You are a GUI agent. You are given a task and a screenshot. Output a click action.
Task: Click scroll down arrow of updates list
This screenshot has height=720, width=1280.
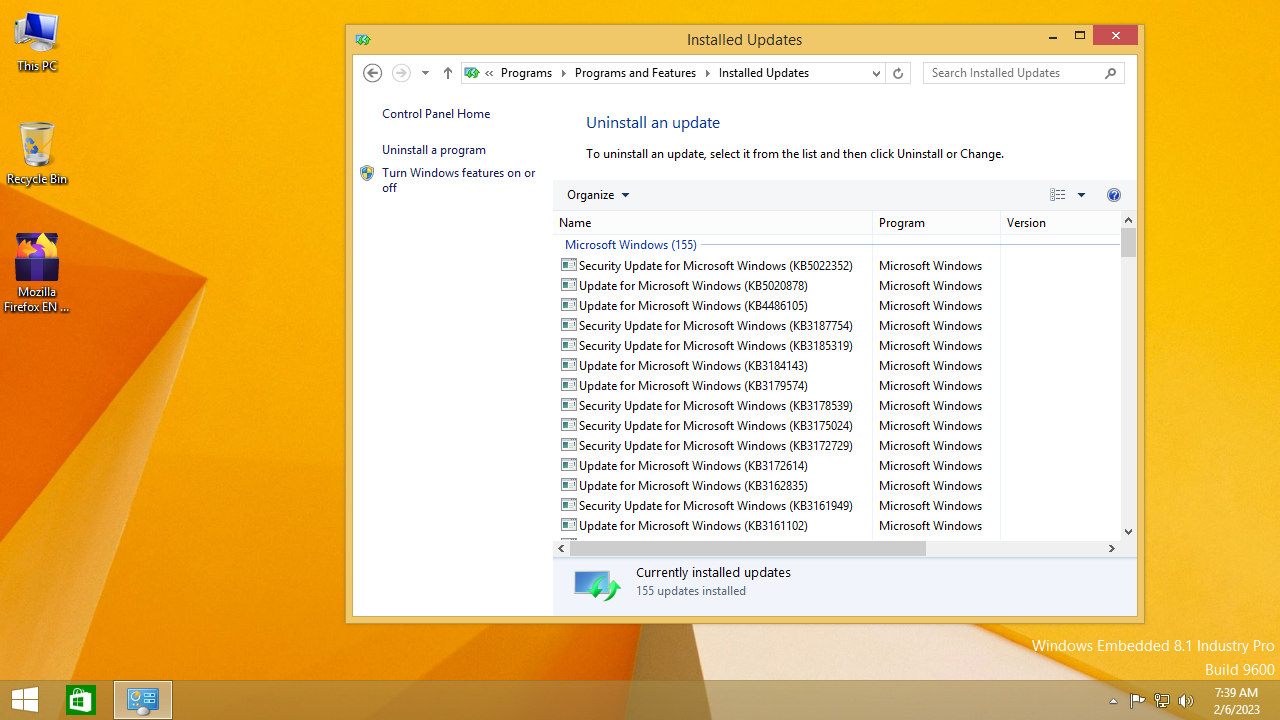[x=1129, y=532]
